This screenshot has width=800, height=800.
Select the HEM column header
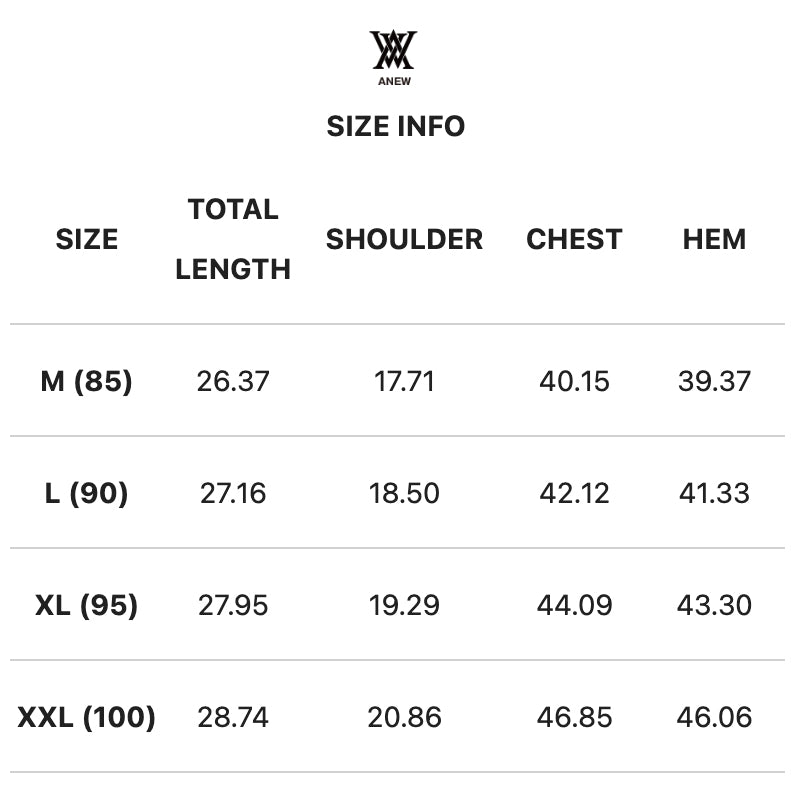714,239
